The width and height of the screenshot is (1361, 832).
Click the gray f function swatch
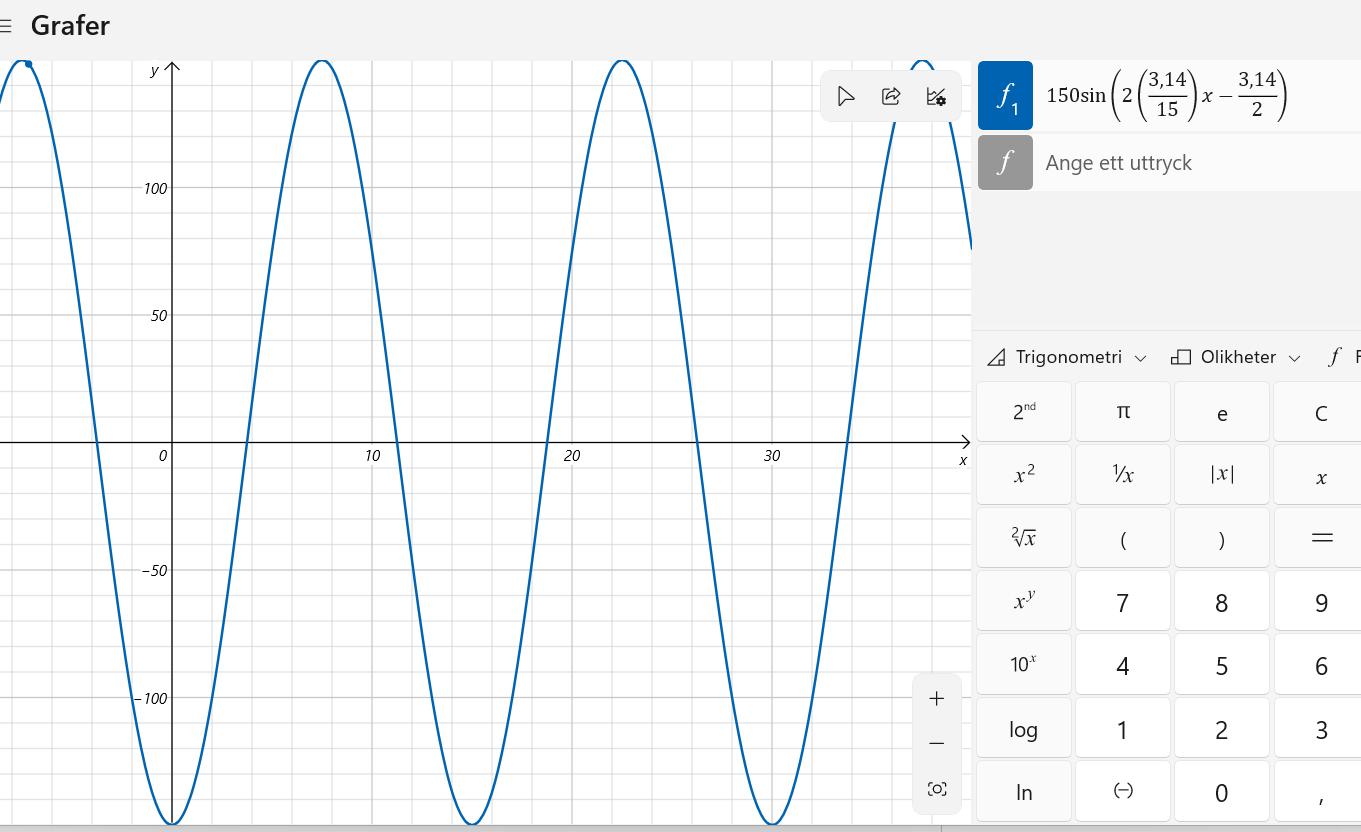click(x=1005, y=163)
